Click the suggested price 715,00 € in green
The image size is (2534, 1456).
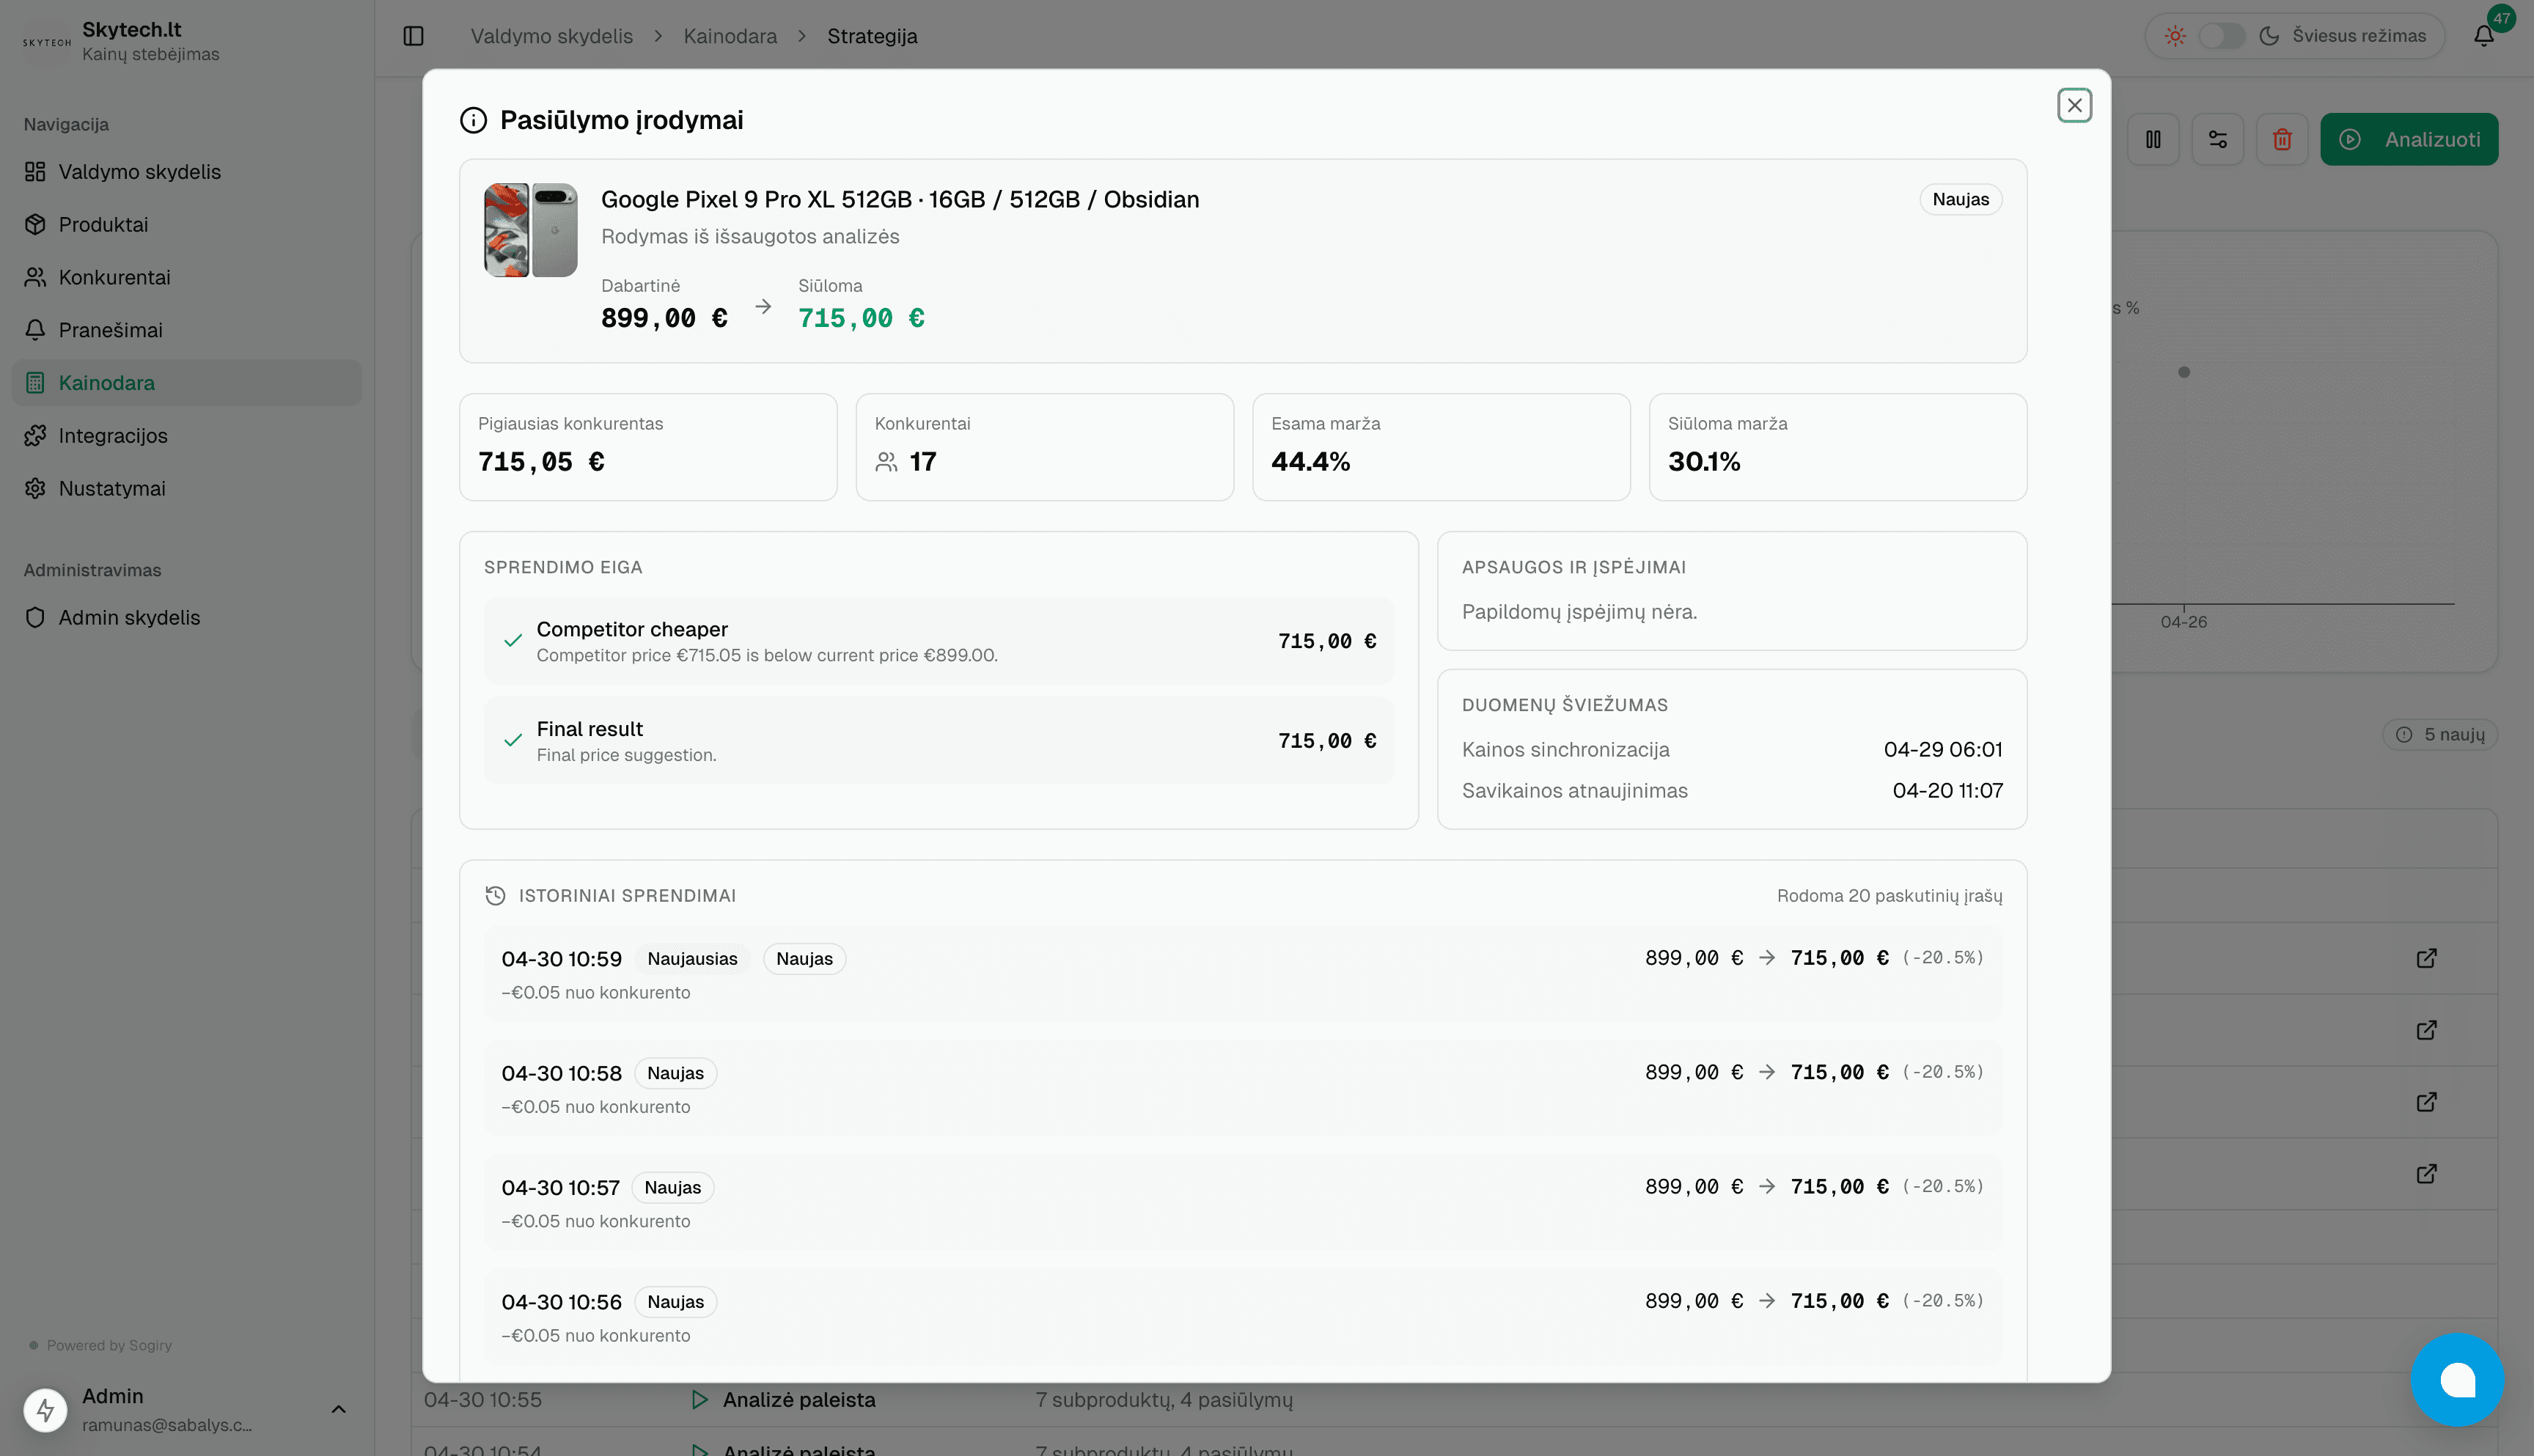pos(861,318)
